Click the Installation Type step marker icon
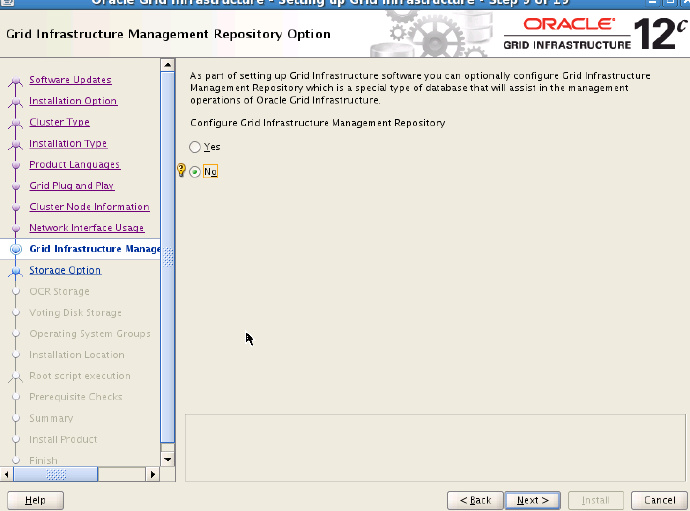The image size is (690, 511). pos(16,144)
